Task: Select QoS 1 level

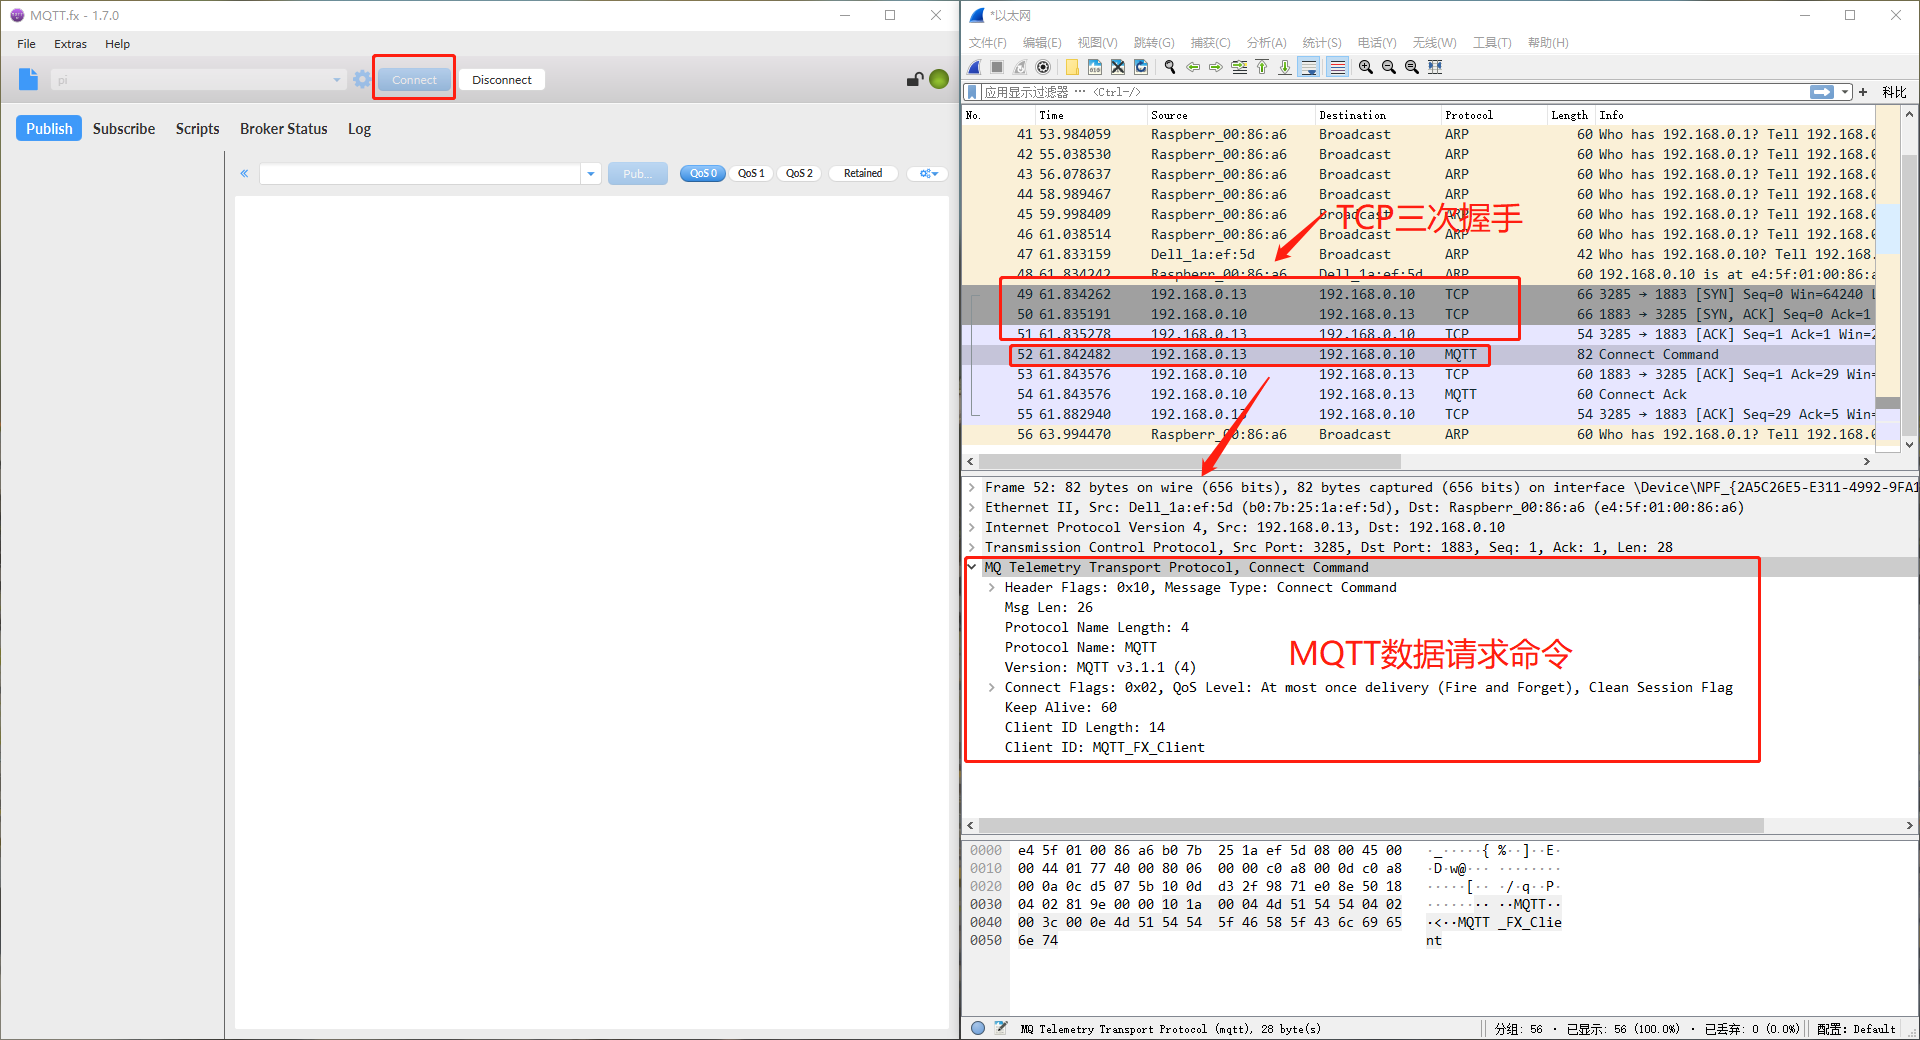Action: pyautogui.click(x=751, y=173)
